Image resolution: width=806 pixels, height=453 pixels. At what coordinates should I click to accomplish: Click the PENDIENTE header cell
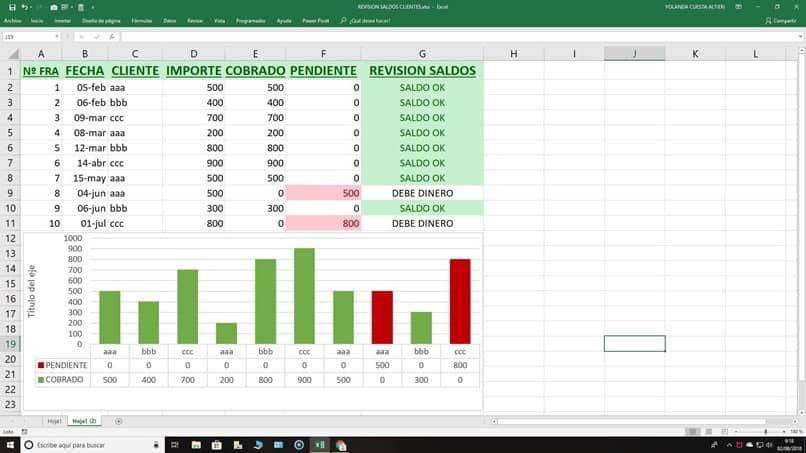tap(323, 71)
